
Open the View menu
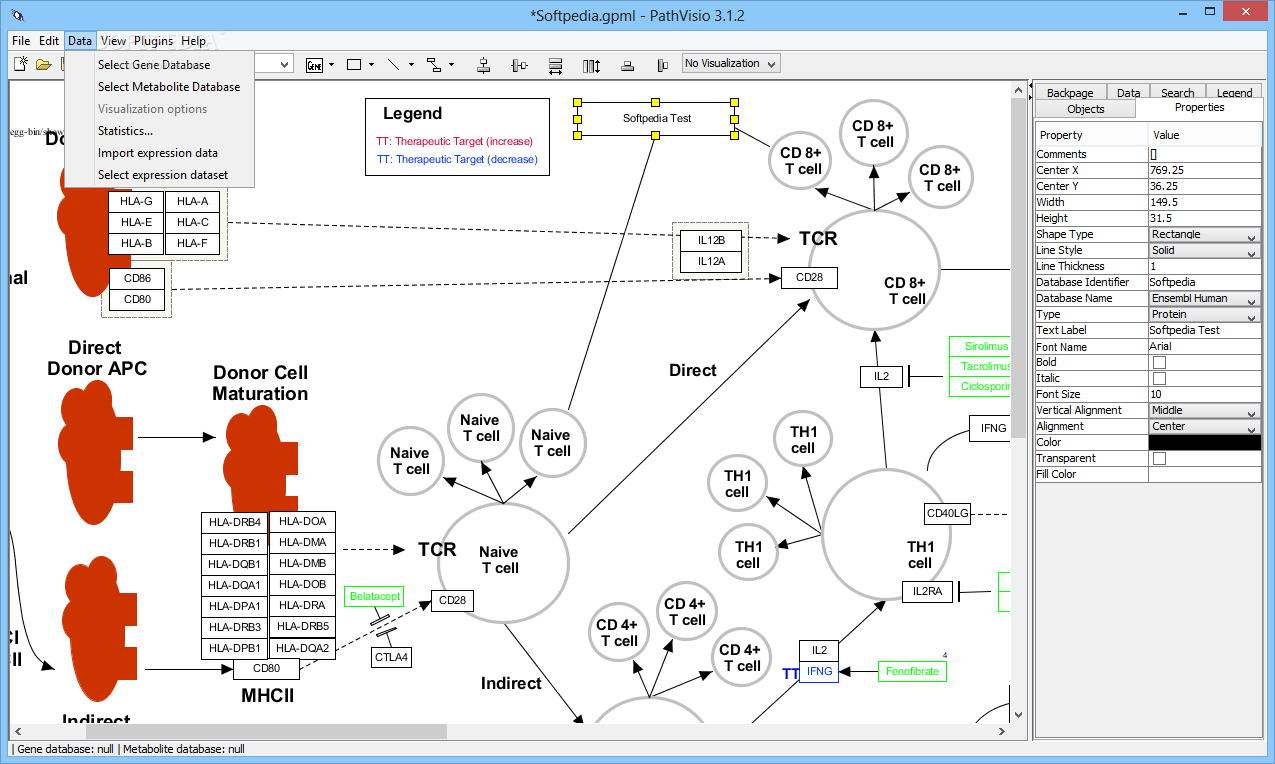tap(113, 41)
